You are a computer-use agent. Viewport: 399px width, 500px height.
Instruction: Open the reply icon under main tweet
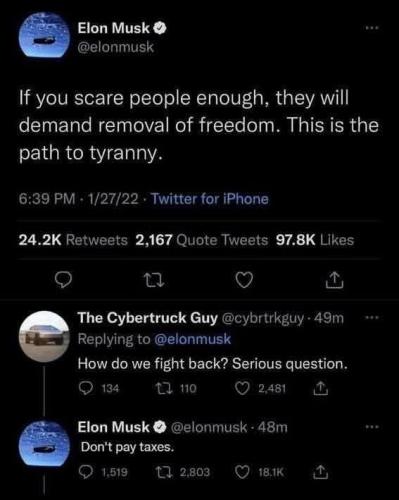(63, 280)
